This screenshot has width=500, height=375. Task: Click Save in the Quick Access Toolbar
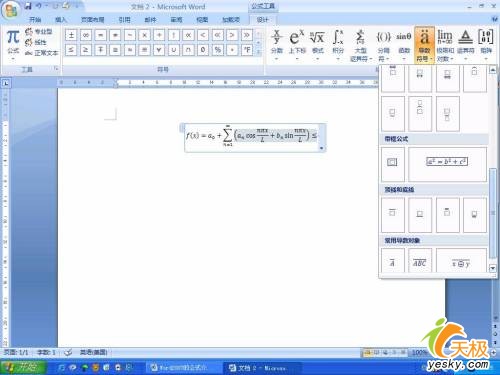(x=28, y=6)
